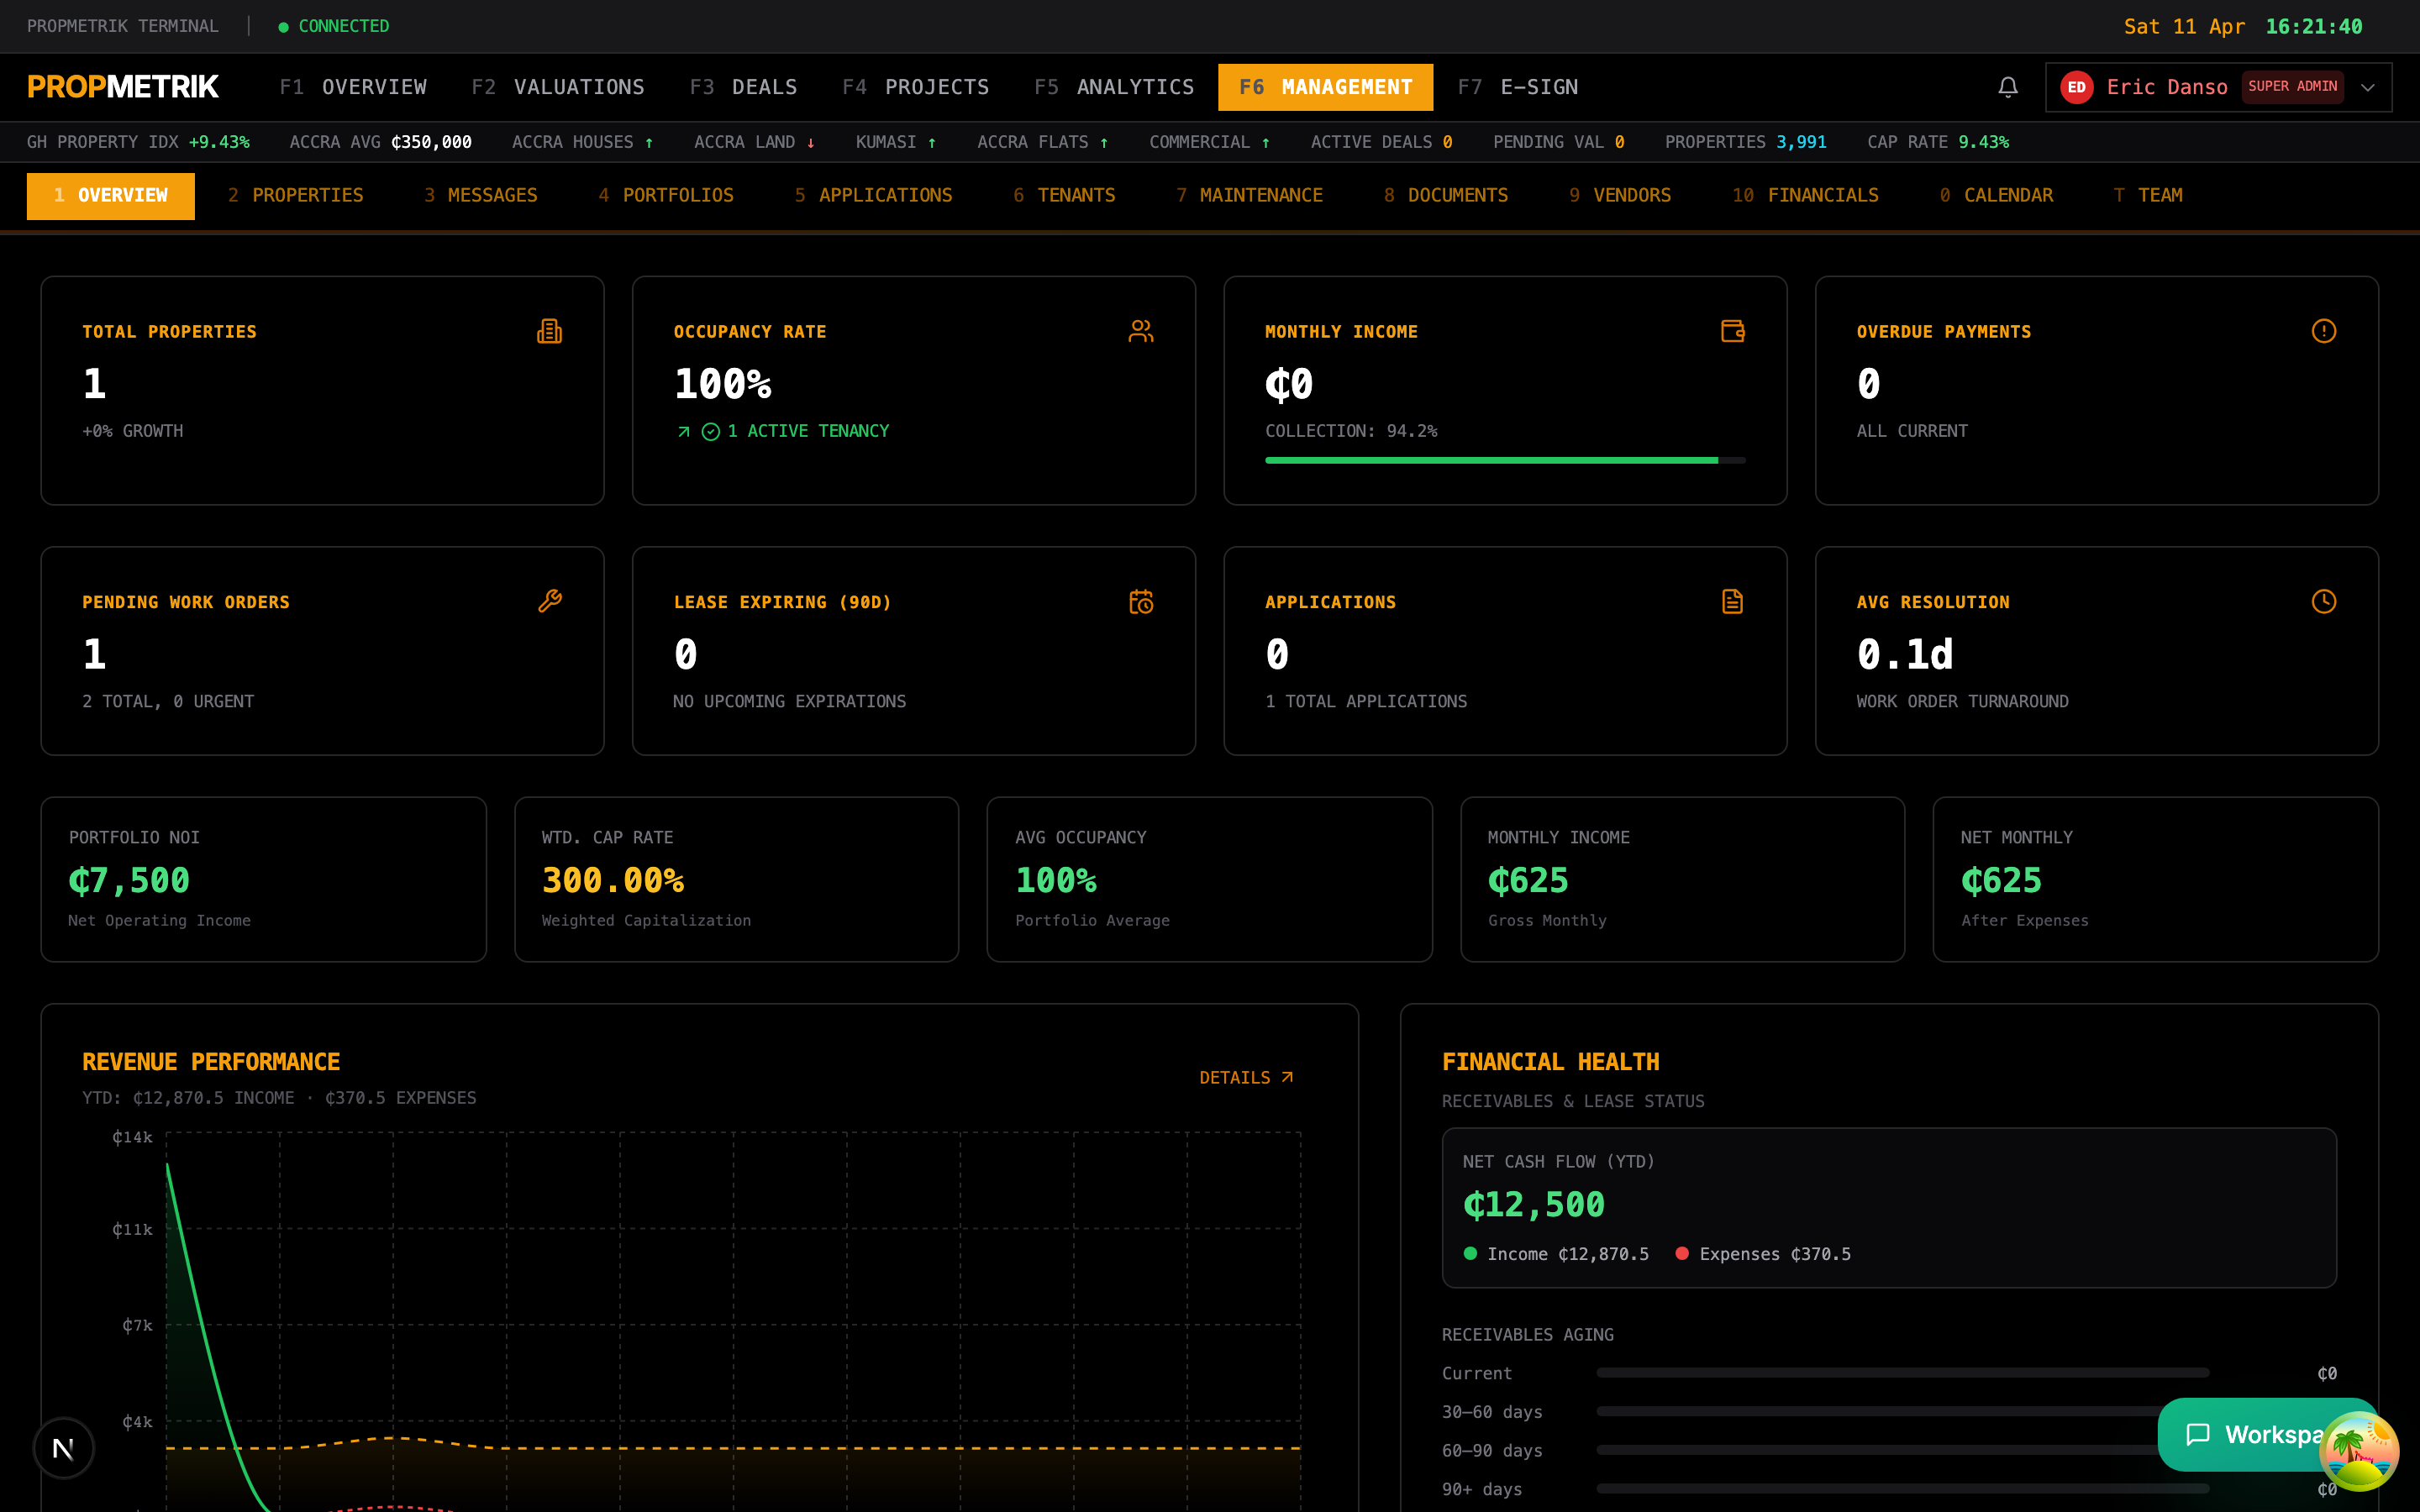
Task: Open the F1 Overview section
Action: tap(353, 87)
